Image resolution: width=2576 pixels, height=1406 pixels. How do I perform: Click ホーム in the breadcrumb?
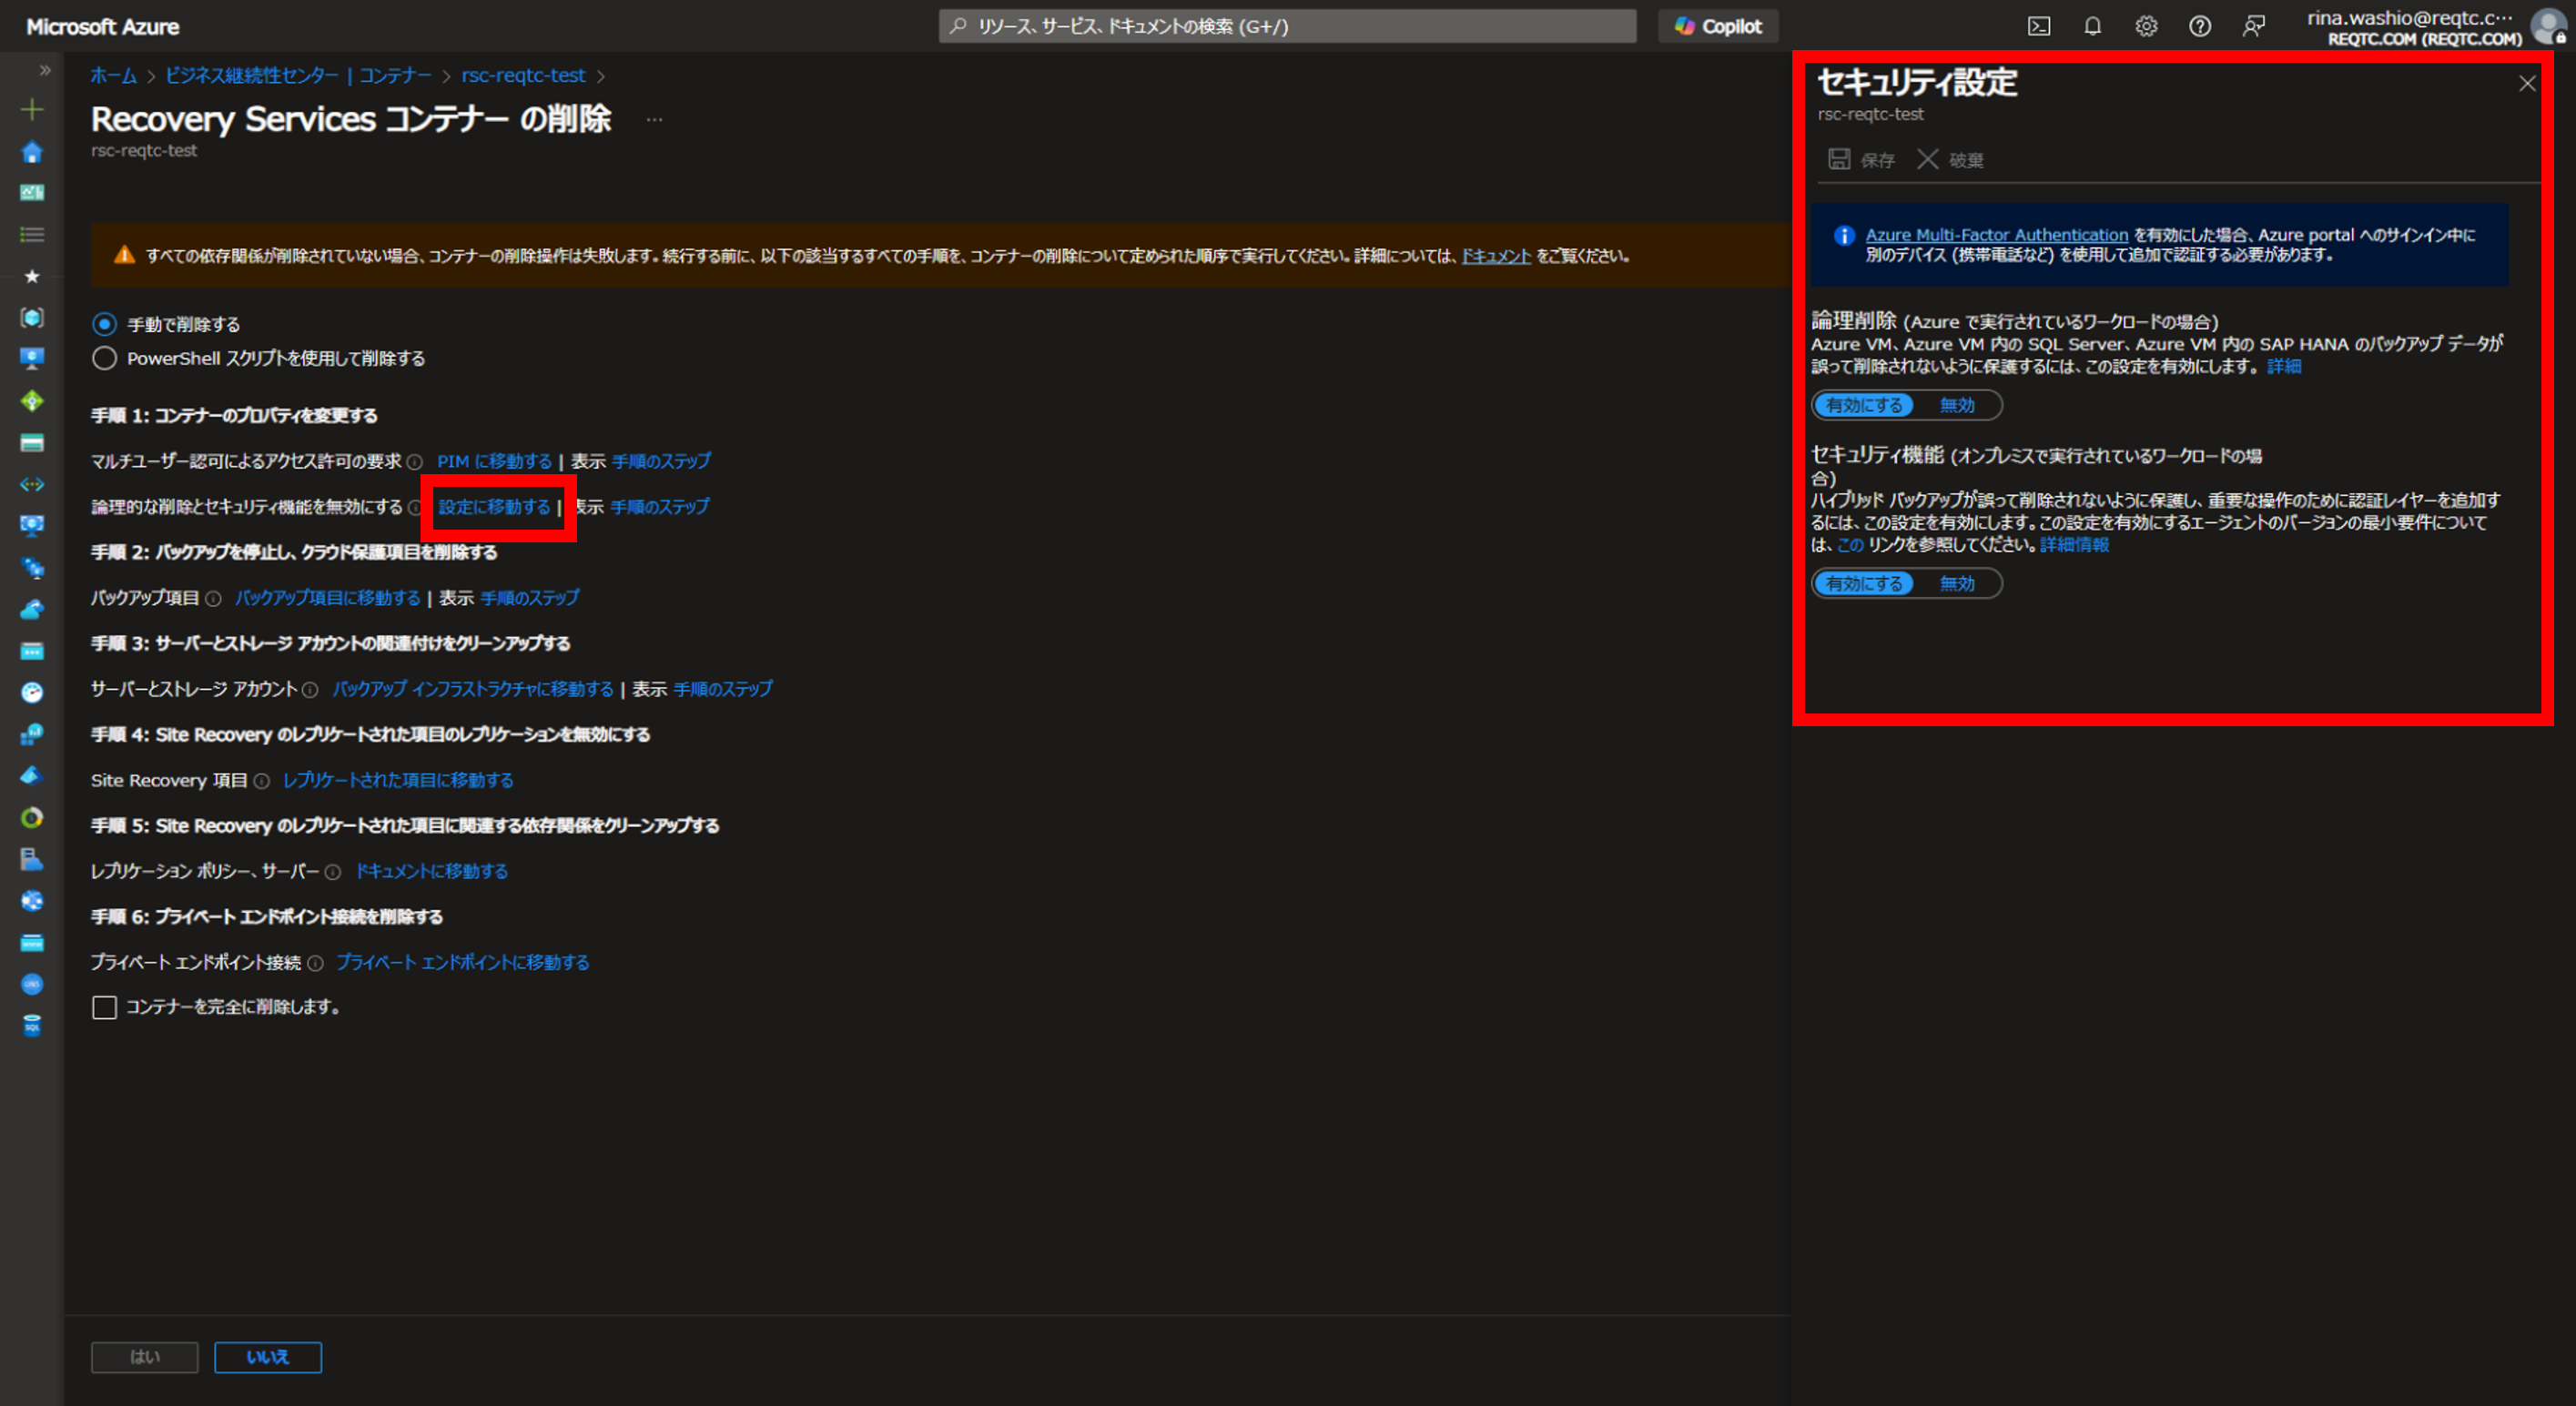coord(113,75)
